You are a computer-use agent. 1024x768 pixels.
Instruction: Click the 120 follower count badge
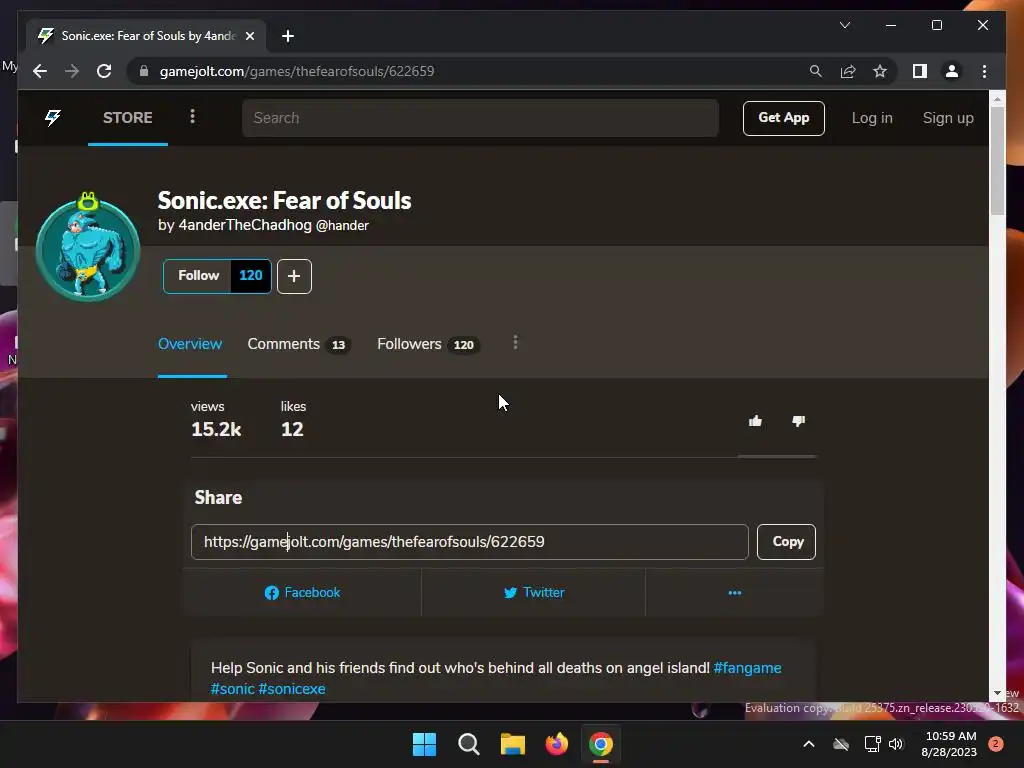click(x=251, y=276)
